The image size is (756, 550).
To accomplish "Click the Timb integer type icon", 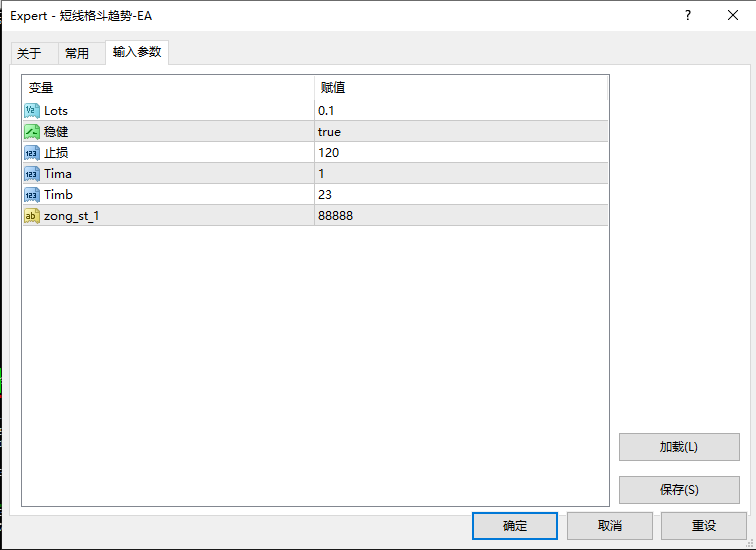I will coord(32,195).
